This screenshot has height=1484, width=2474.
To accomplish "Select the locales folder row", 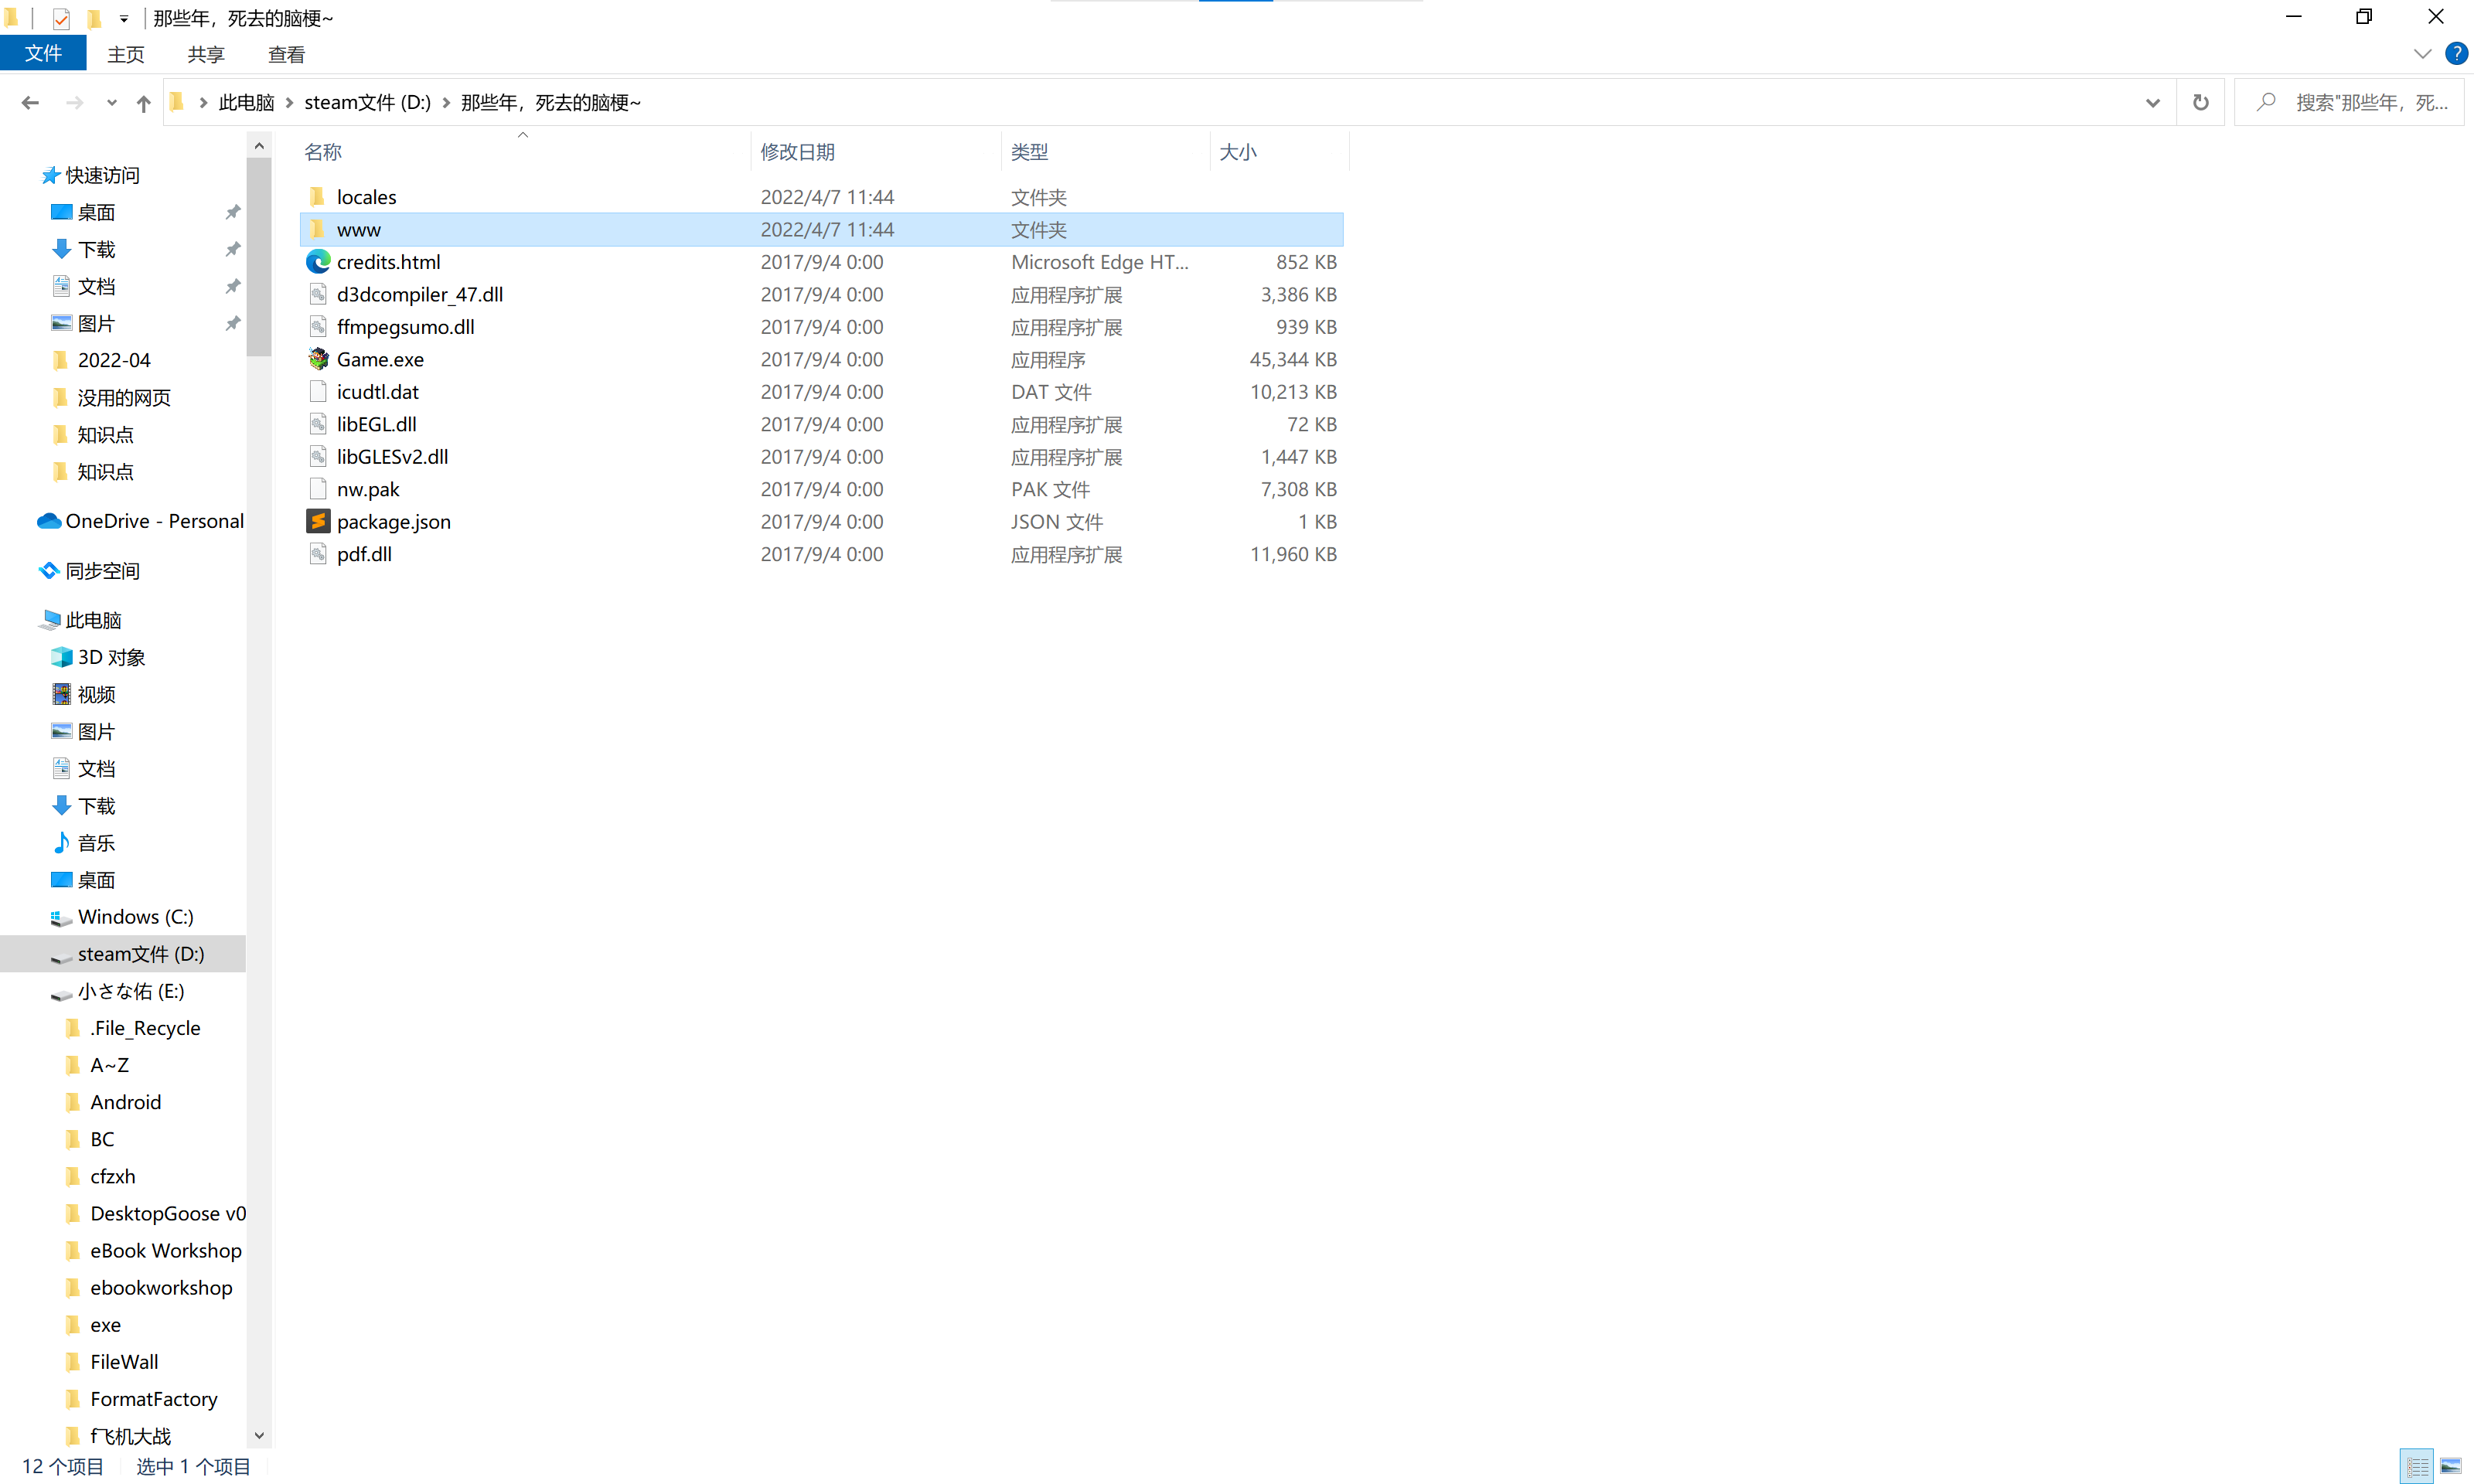I will (820, 197).
